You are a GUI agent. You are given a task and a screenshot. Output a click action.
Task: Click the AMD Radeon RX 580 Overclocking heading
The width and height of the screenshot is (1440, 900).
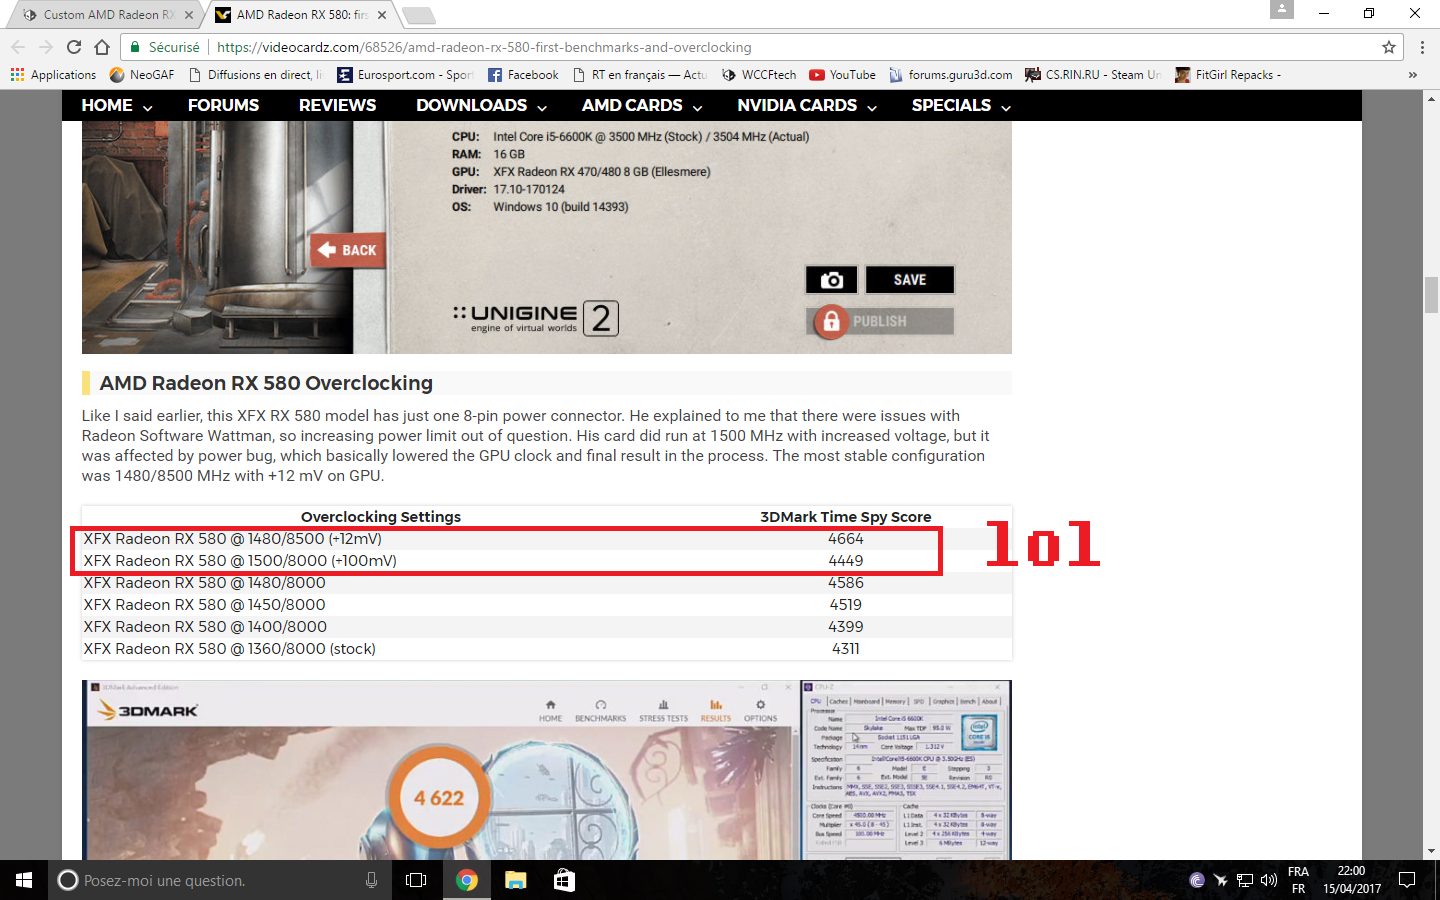click(x=266, y=383)
